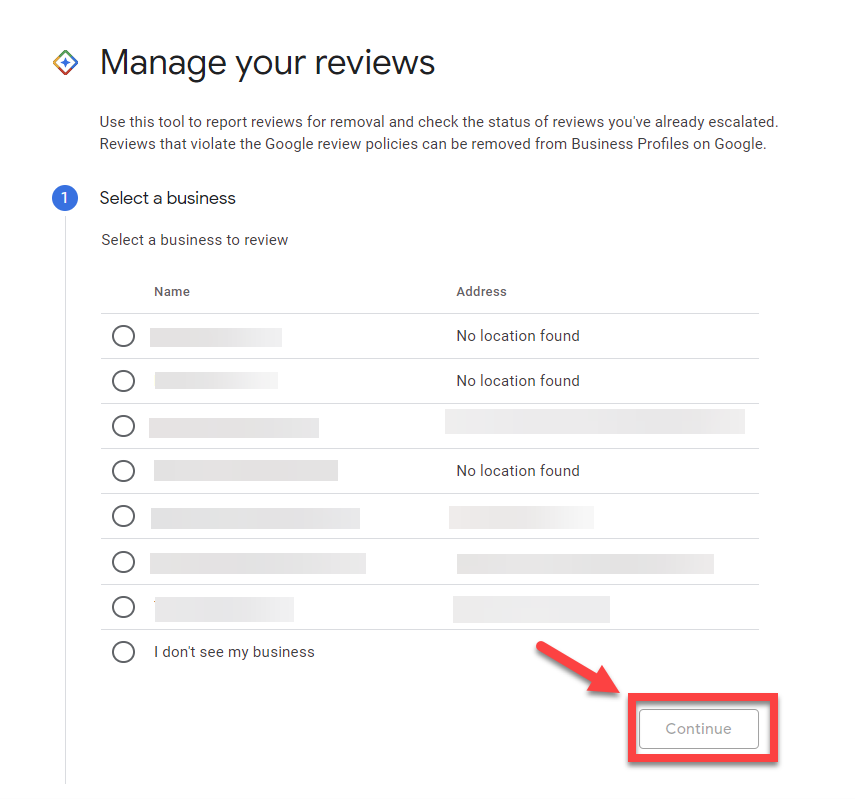Image resolution: width=855 pixels, height=799 pixels.
Task: Click the first 'No location found' label
Action: [518, 336]
